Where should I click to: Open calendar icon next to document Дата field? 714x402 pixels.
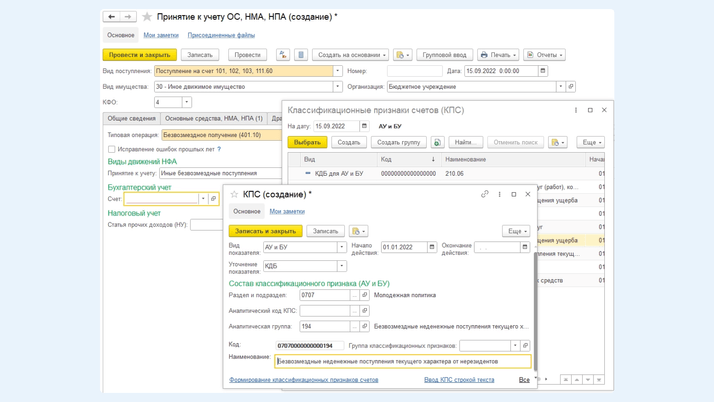[543, 71]
